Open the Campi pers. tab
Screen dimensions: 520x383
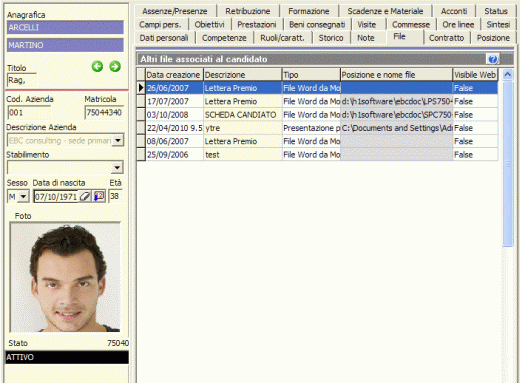click(x=160, y=25)
